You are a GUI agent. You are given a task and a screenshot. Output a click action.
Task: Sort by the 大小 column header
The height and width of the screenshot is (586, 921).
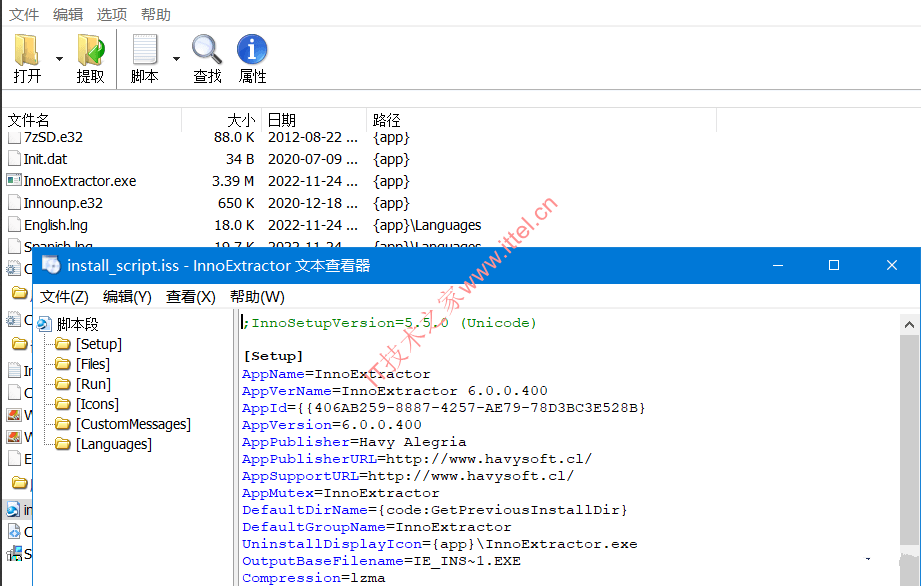(x=221, y=120)
